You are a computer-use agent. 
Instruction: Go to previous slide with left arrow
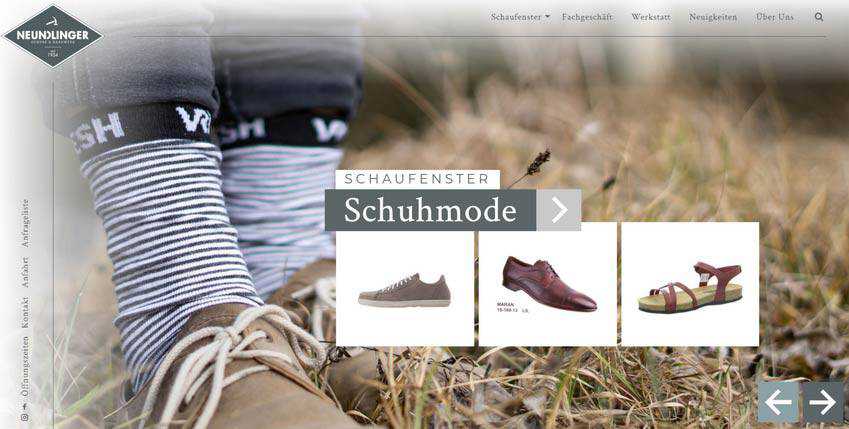778,402
